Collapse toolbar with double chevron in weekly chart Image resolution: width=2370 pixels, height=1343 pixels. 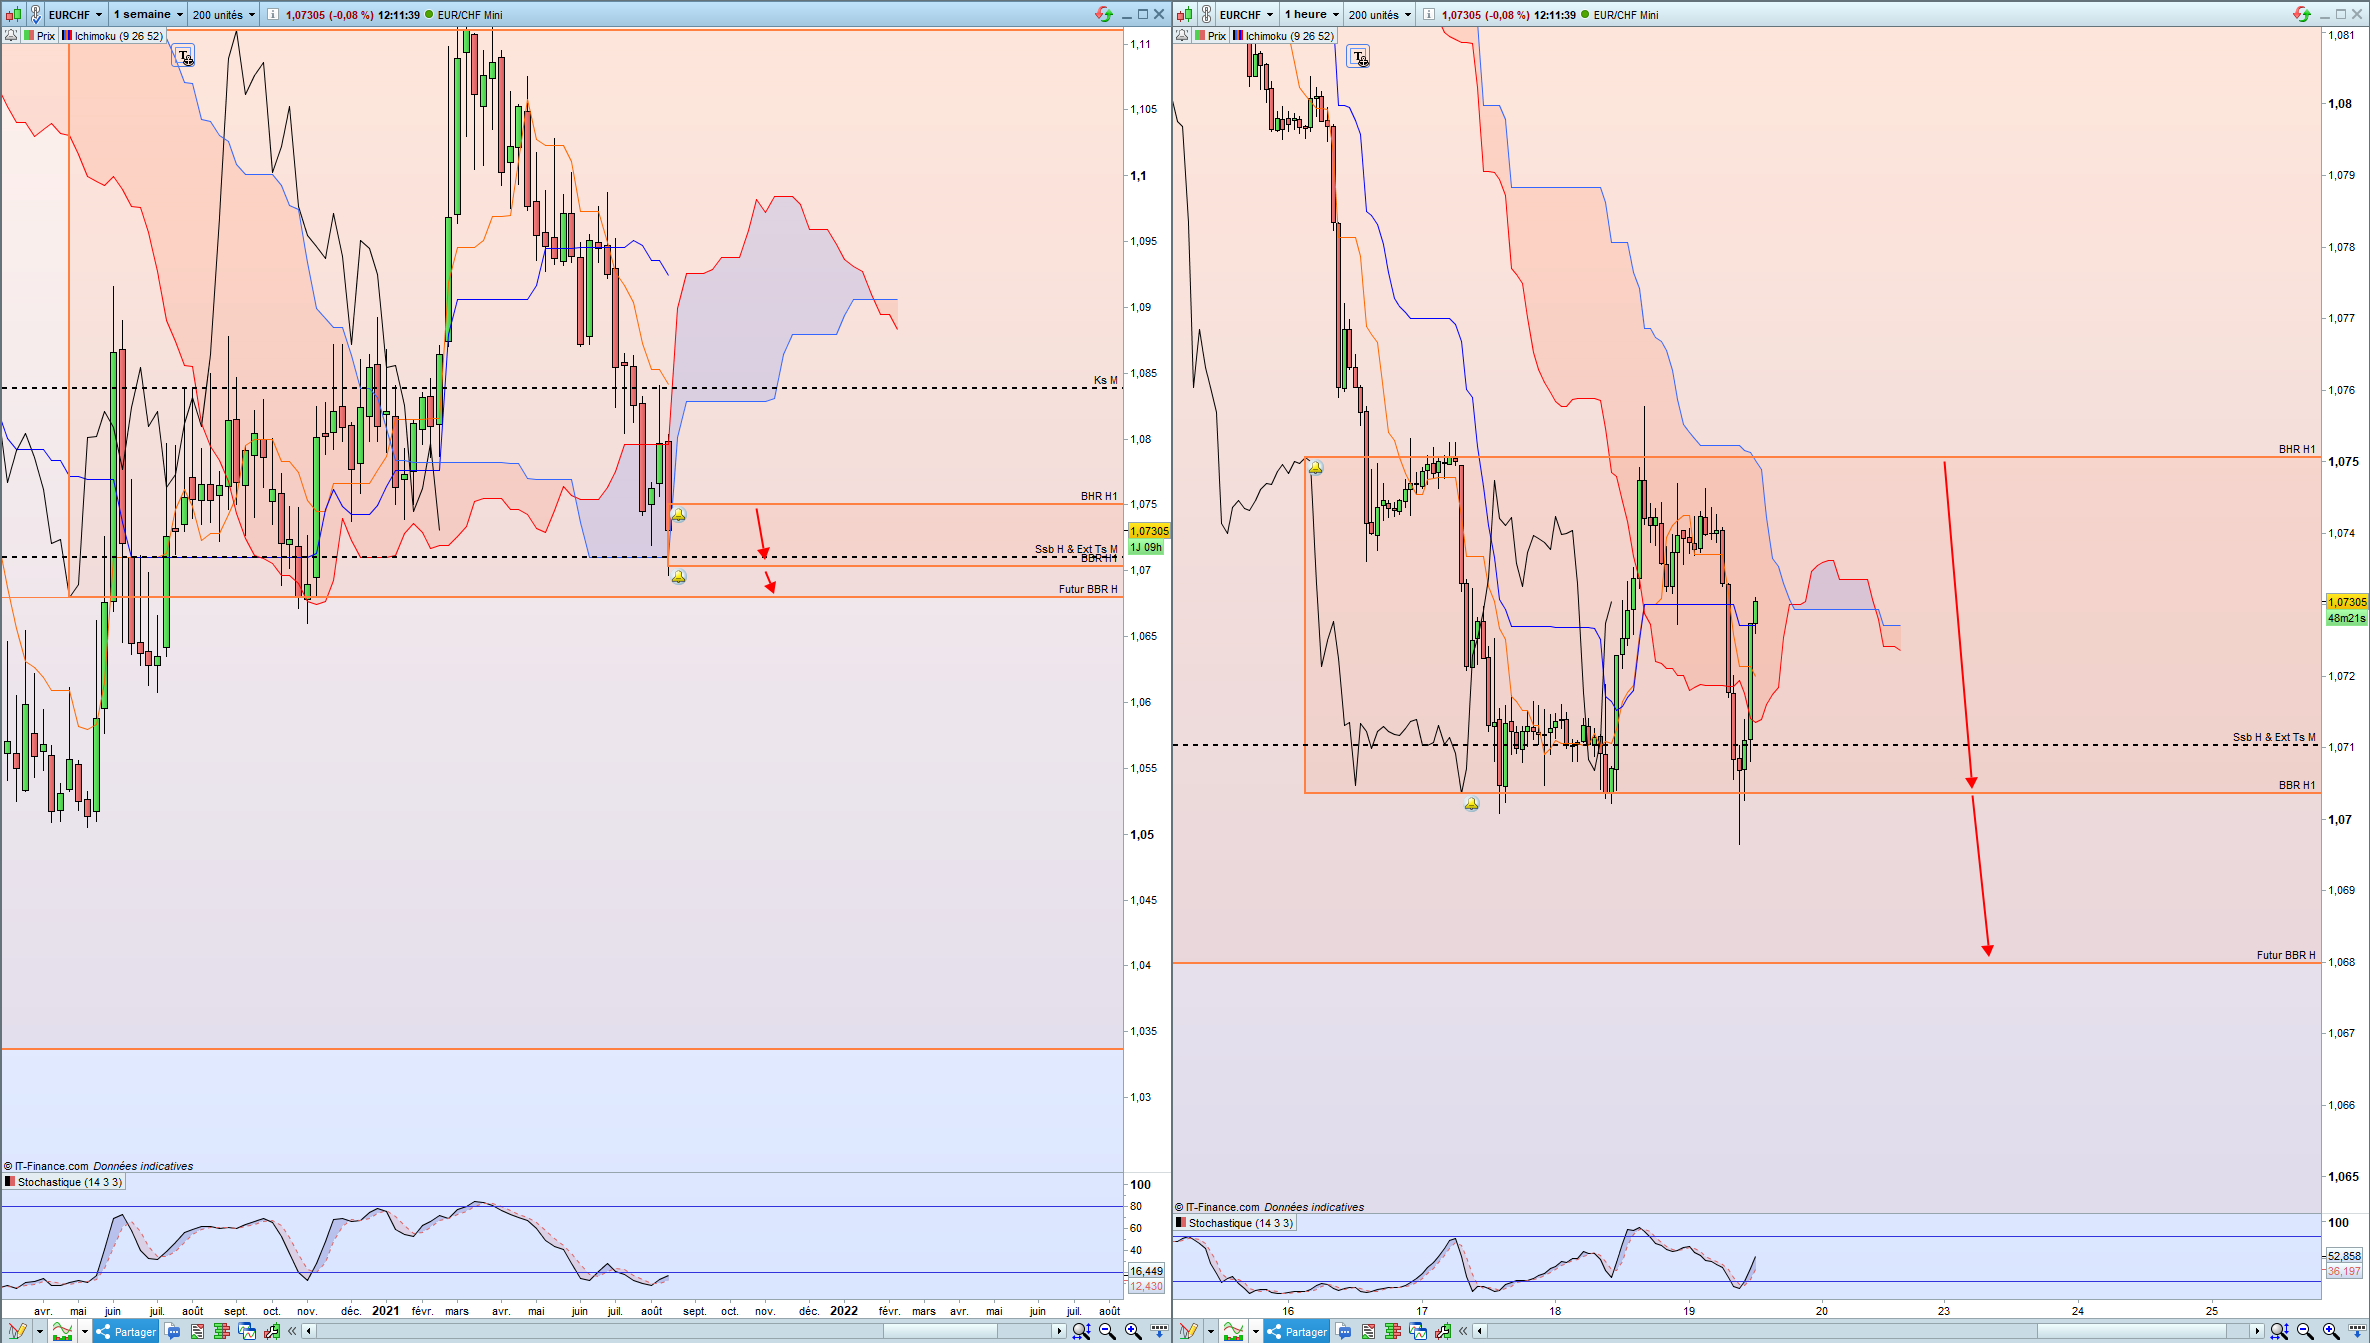click(292, 1331)
